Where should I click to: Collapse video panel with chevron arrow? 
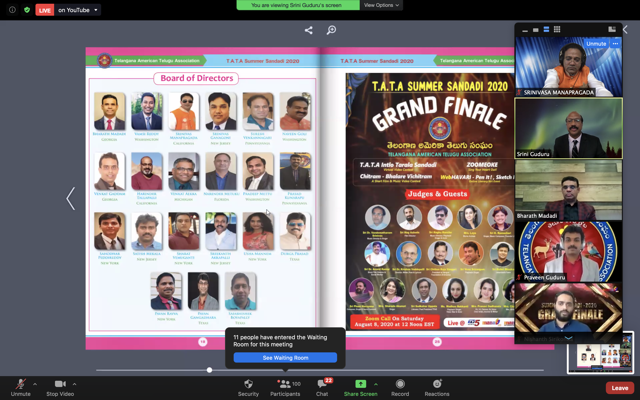(625, 29)
